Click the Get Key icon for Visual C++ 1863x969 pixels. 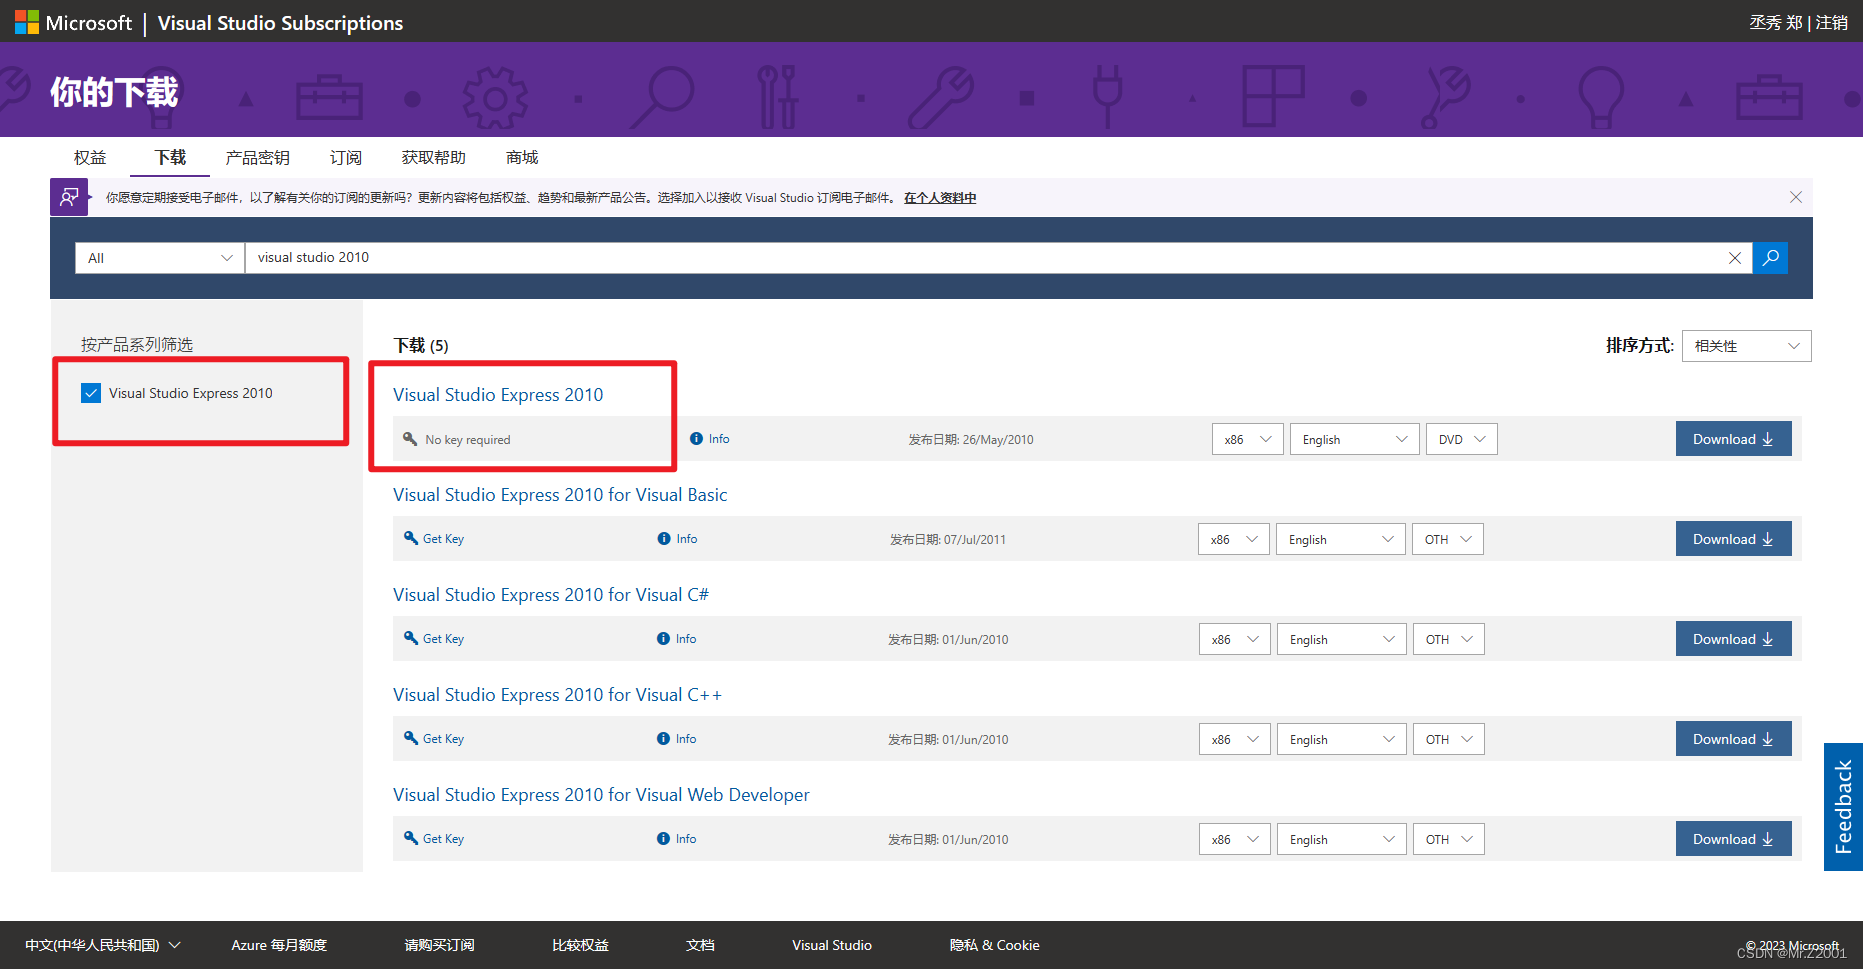pyautogui.click(x=411, y=738)
